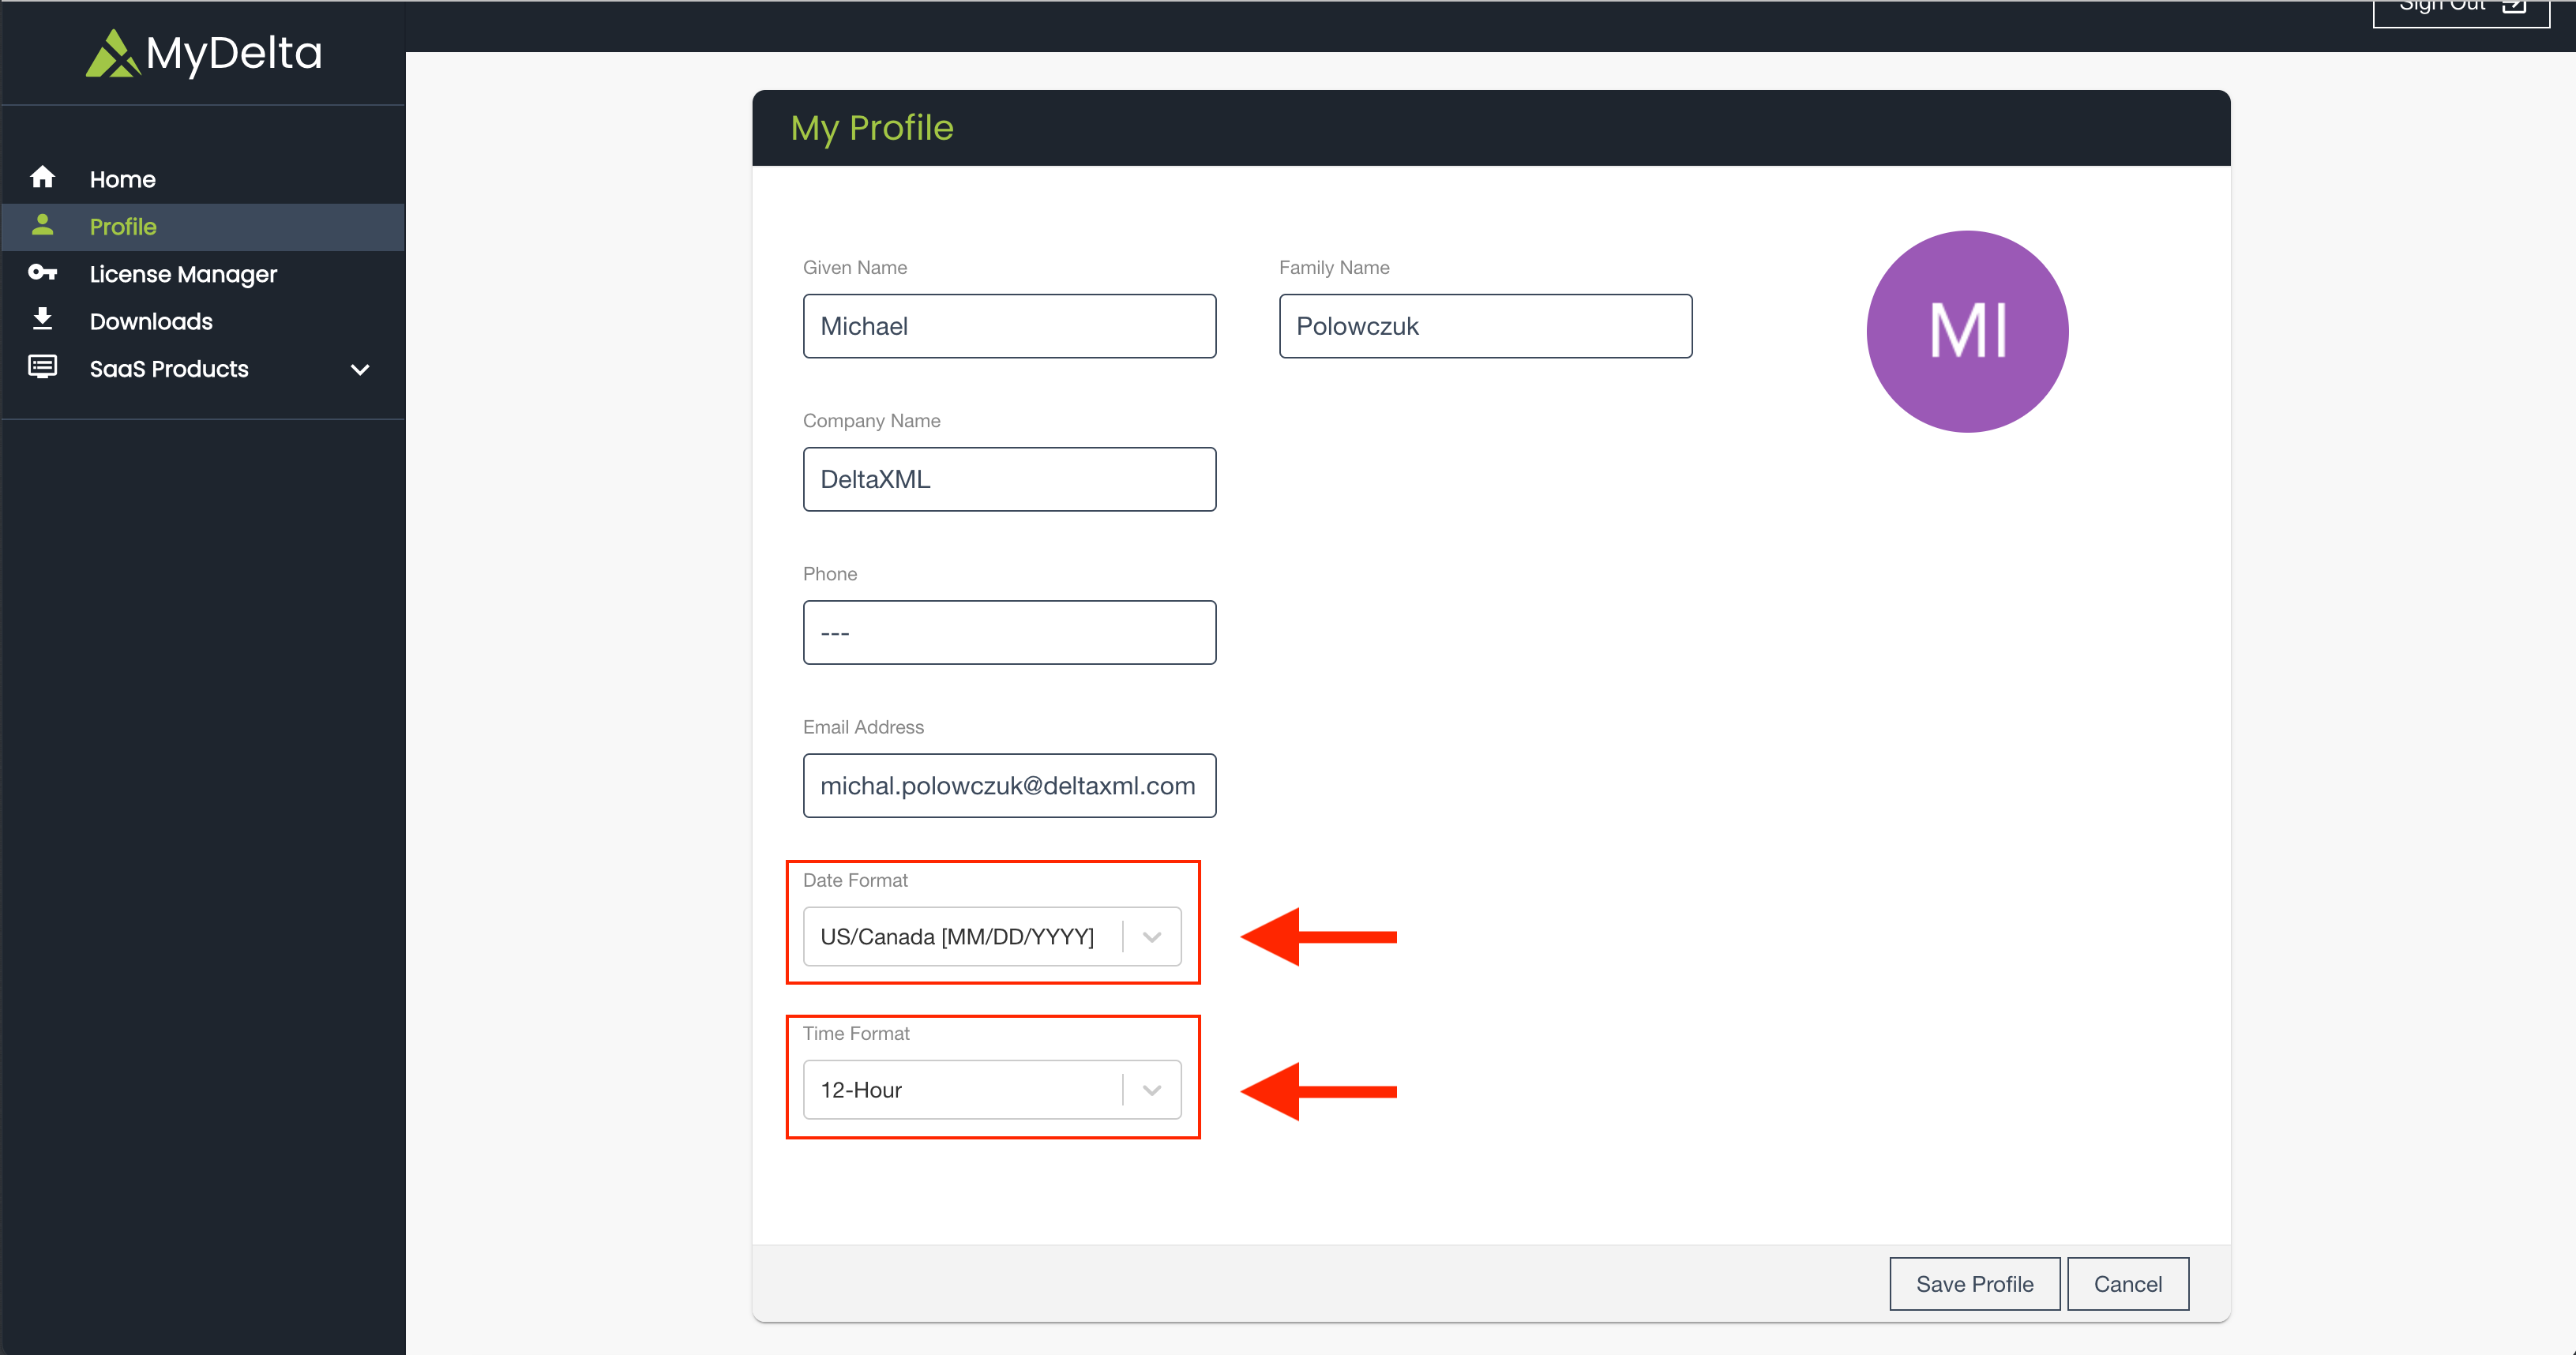Click the MyDelta logo
This screenshot has height=1355, width=2576.
tap(202, 54)
